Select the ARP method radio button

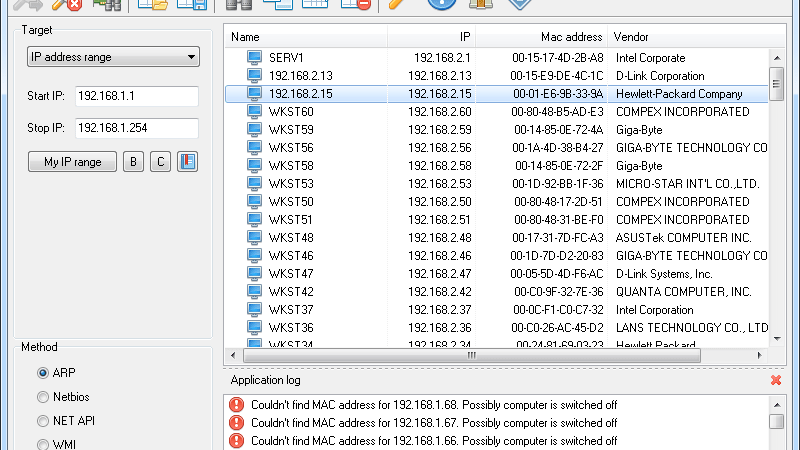43,373
